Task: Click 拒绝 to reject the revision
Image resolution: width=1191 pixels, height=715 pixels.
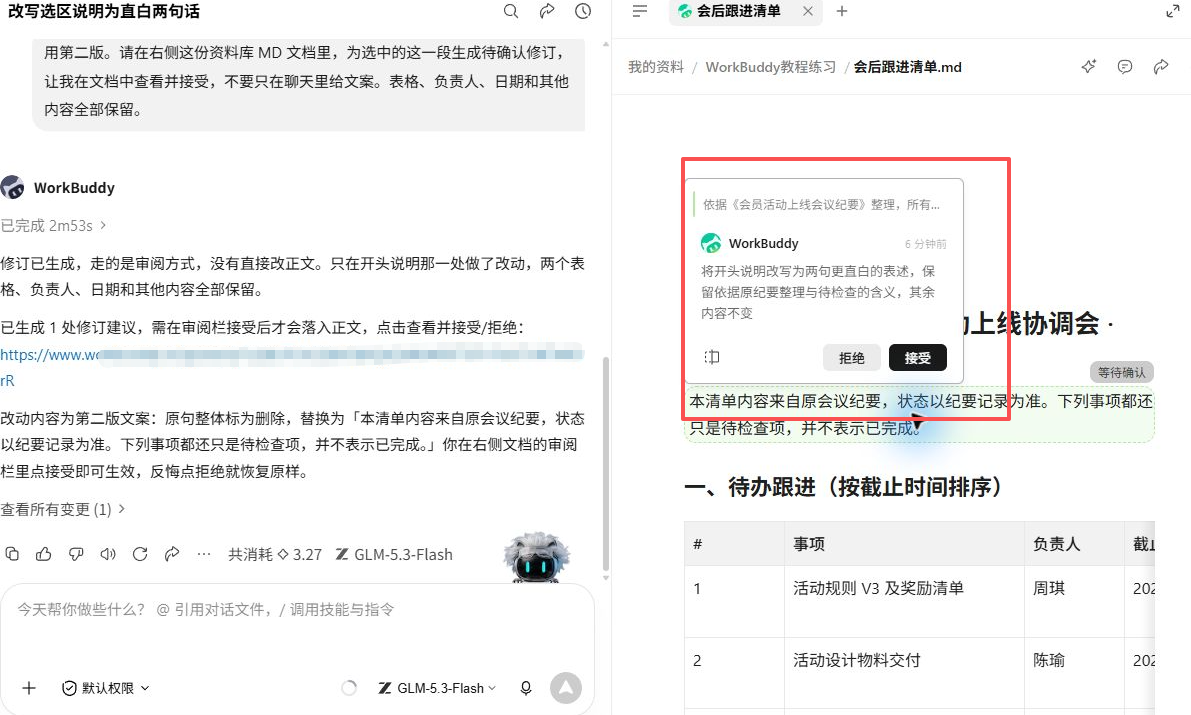Action: tap(851, 358)
